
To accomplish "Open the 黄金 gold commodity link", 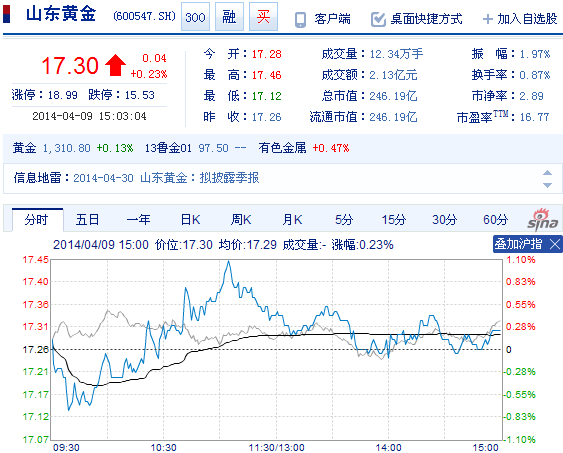I will pyautogui.click(x=24, y=148).
